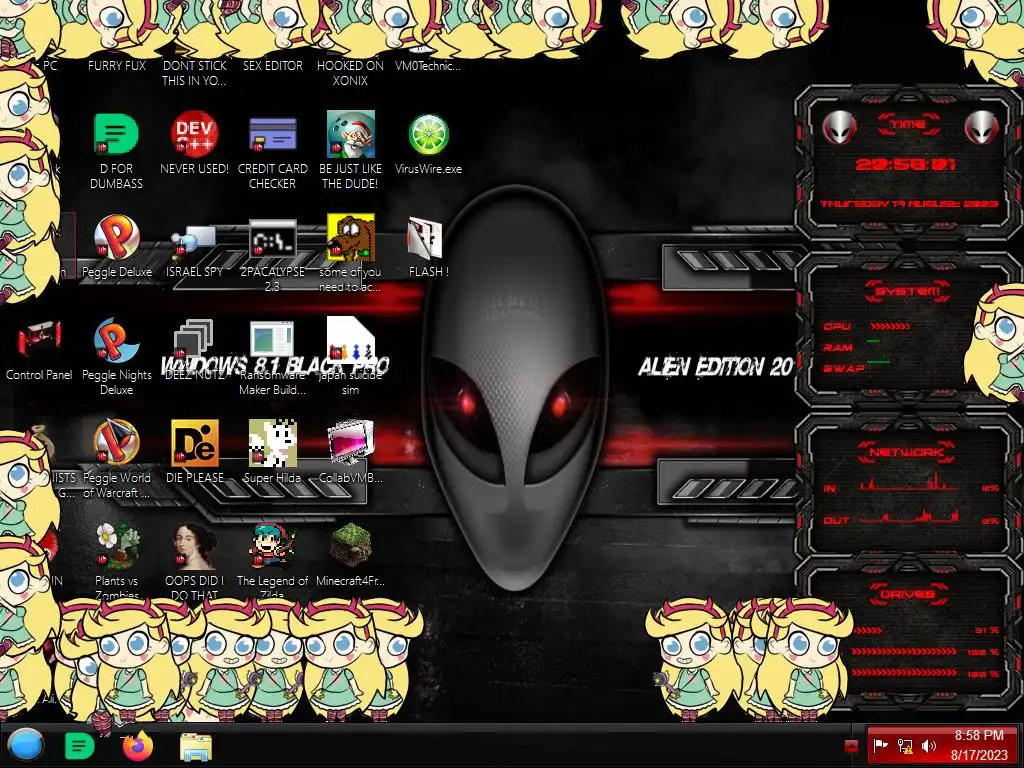Image resolution: width=1024 pixels, height=768 pixels.
Task: Select the Super Hilda desktop icon
Action: click(x=272, y=443)
